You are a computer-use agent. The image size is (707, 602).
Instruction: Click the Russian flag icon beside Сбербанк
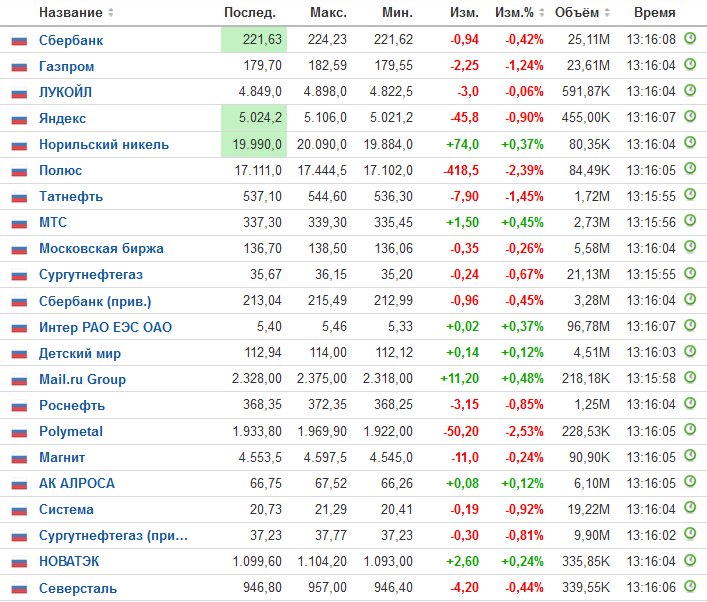(x=19, y=41)
